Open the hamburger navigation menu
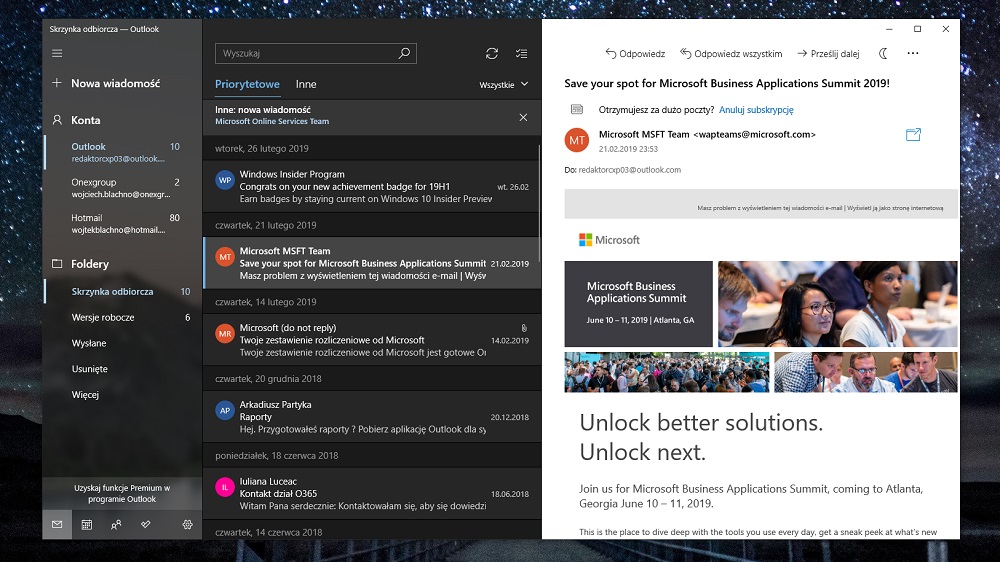The height and width of the screenshot is (562, 1000). click(57, 54)
